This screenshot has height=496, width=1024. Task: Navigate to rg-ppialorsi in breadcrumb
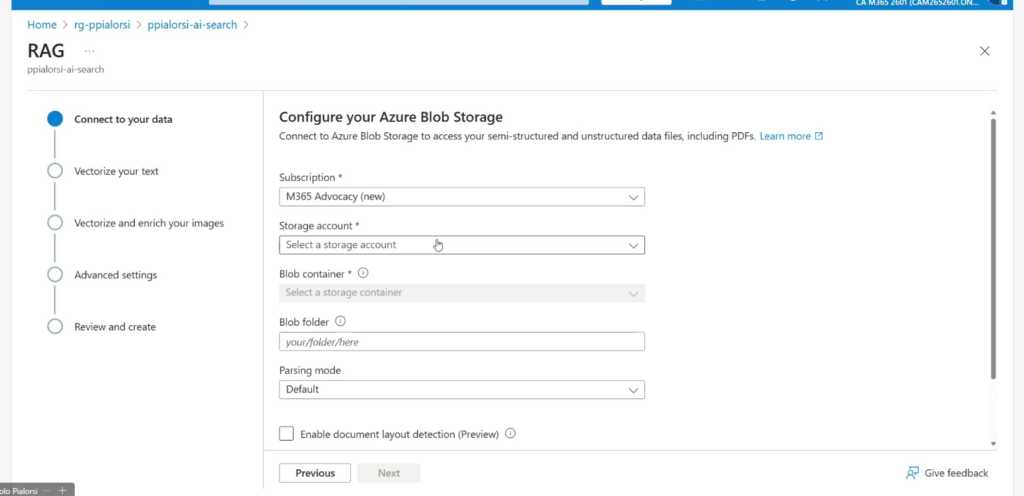point(102,25)
